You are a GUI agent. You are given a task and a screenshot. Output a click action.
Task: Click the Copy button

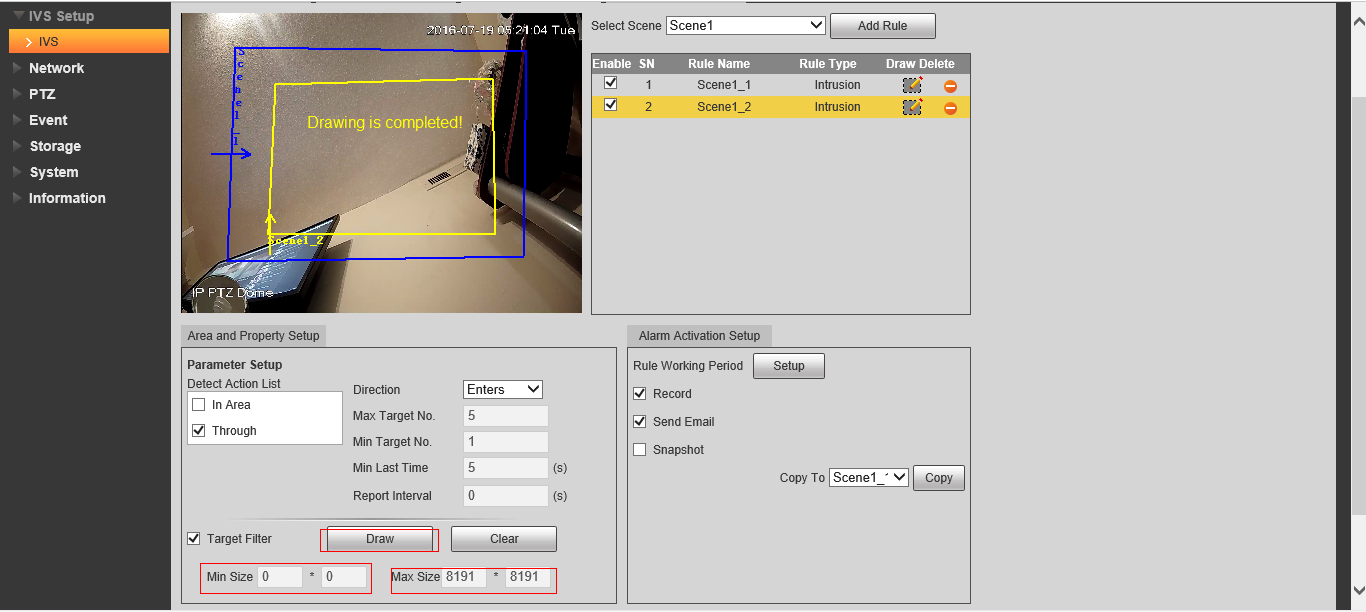(939, 478)
